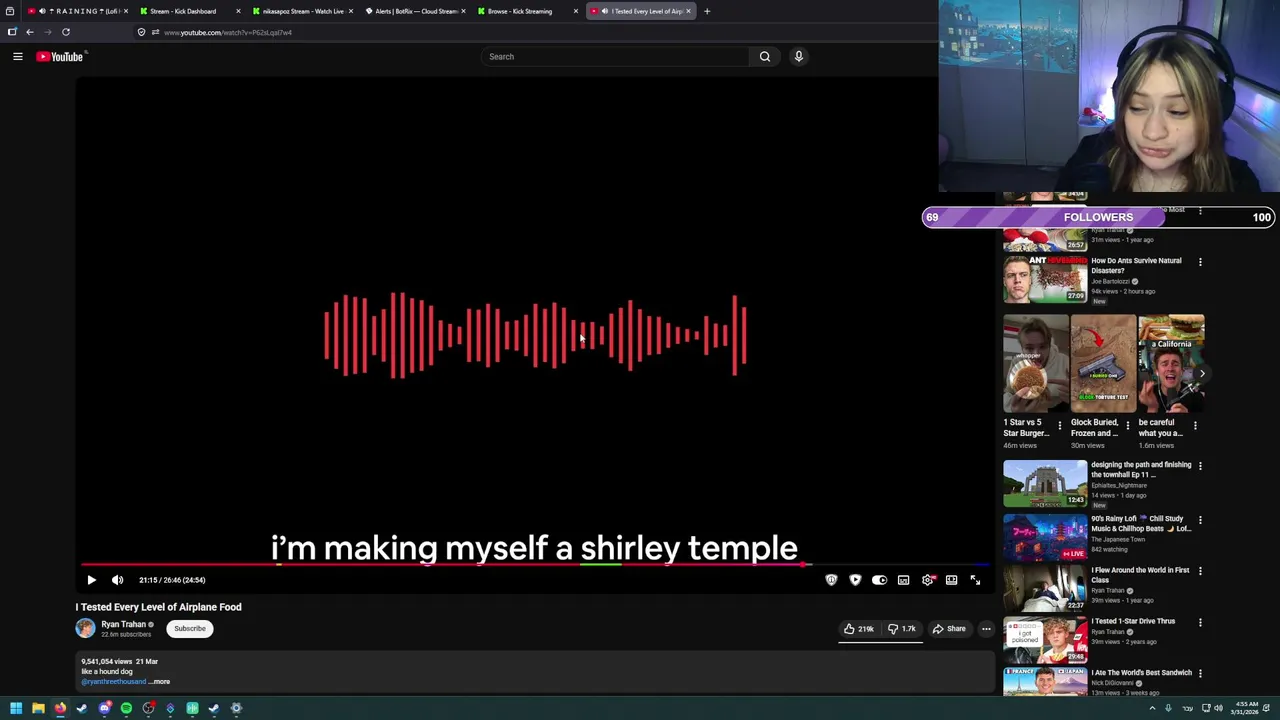Open options for be careful what you short
Screen dimensions: 1280x720
1195,425
